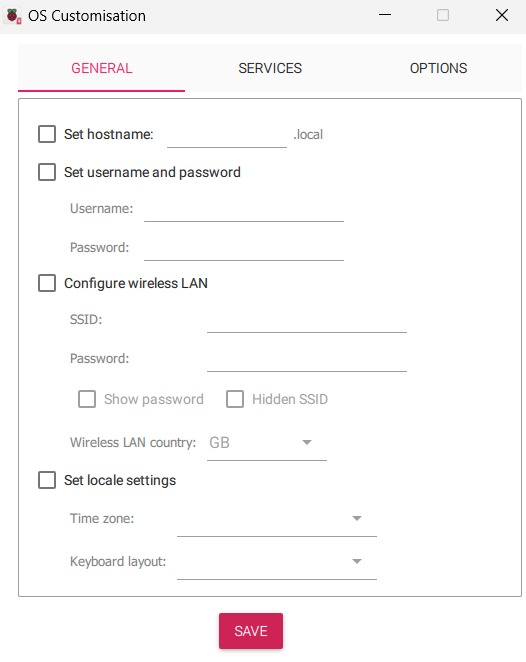Viewport: 526px width, 662px height.
Task: Enable the Set hostname checkbox
Action: point(47,134)
